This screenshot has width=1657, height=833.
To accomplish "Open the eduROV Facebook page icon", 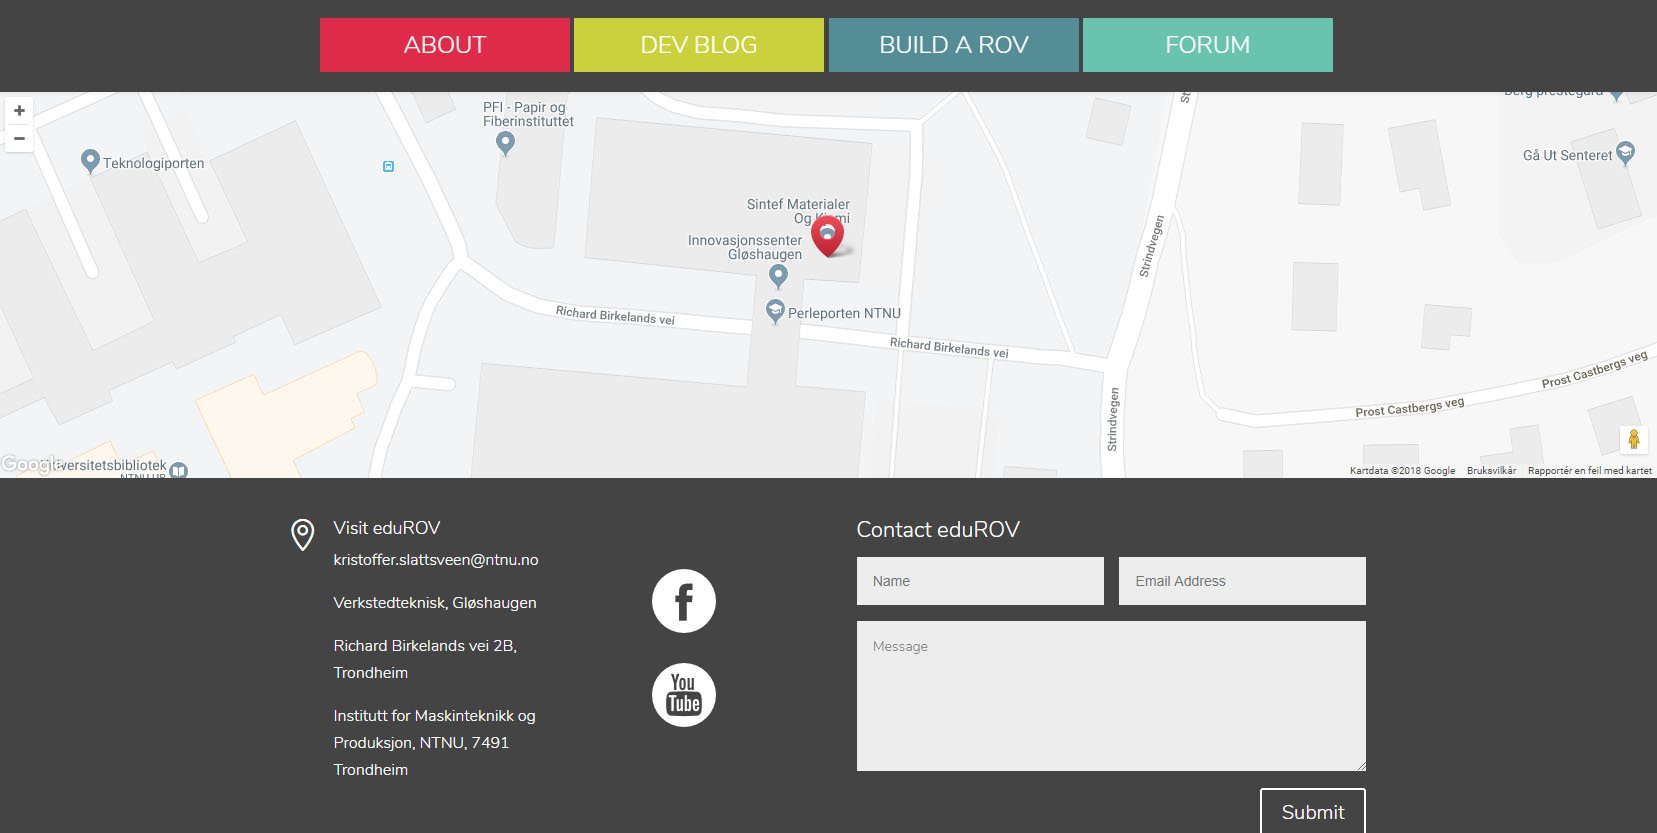I will click(684, 601).
